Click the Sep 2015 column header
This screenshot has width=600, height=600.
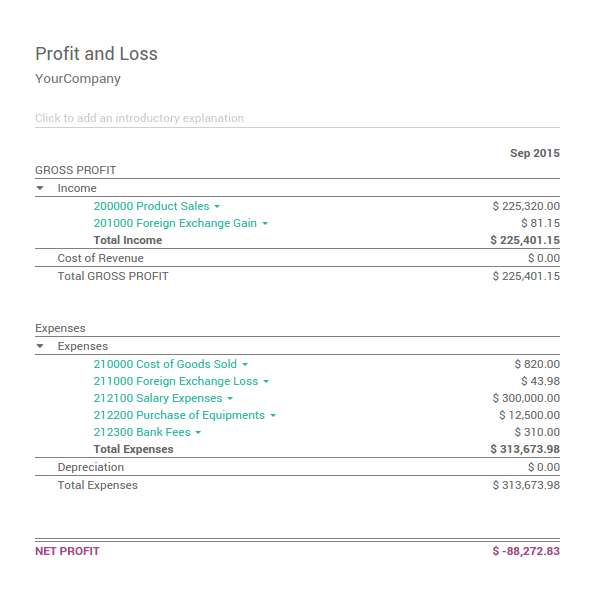click(534, 153)
